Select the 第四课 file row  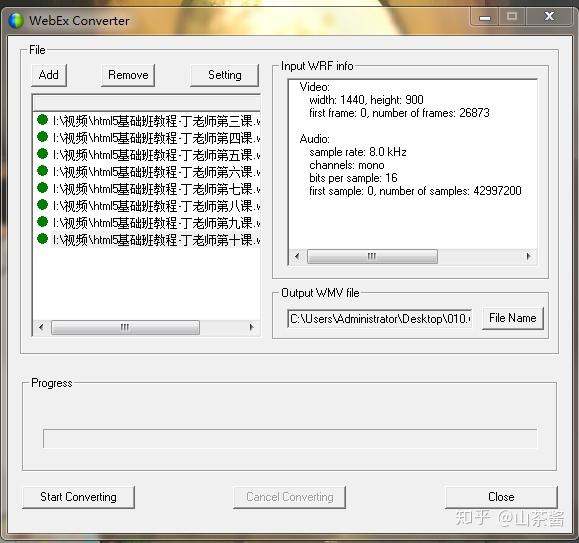(x=147, y=138)
